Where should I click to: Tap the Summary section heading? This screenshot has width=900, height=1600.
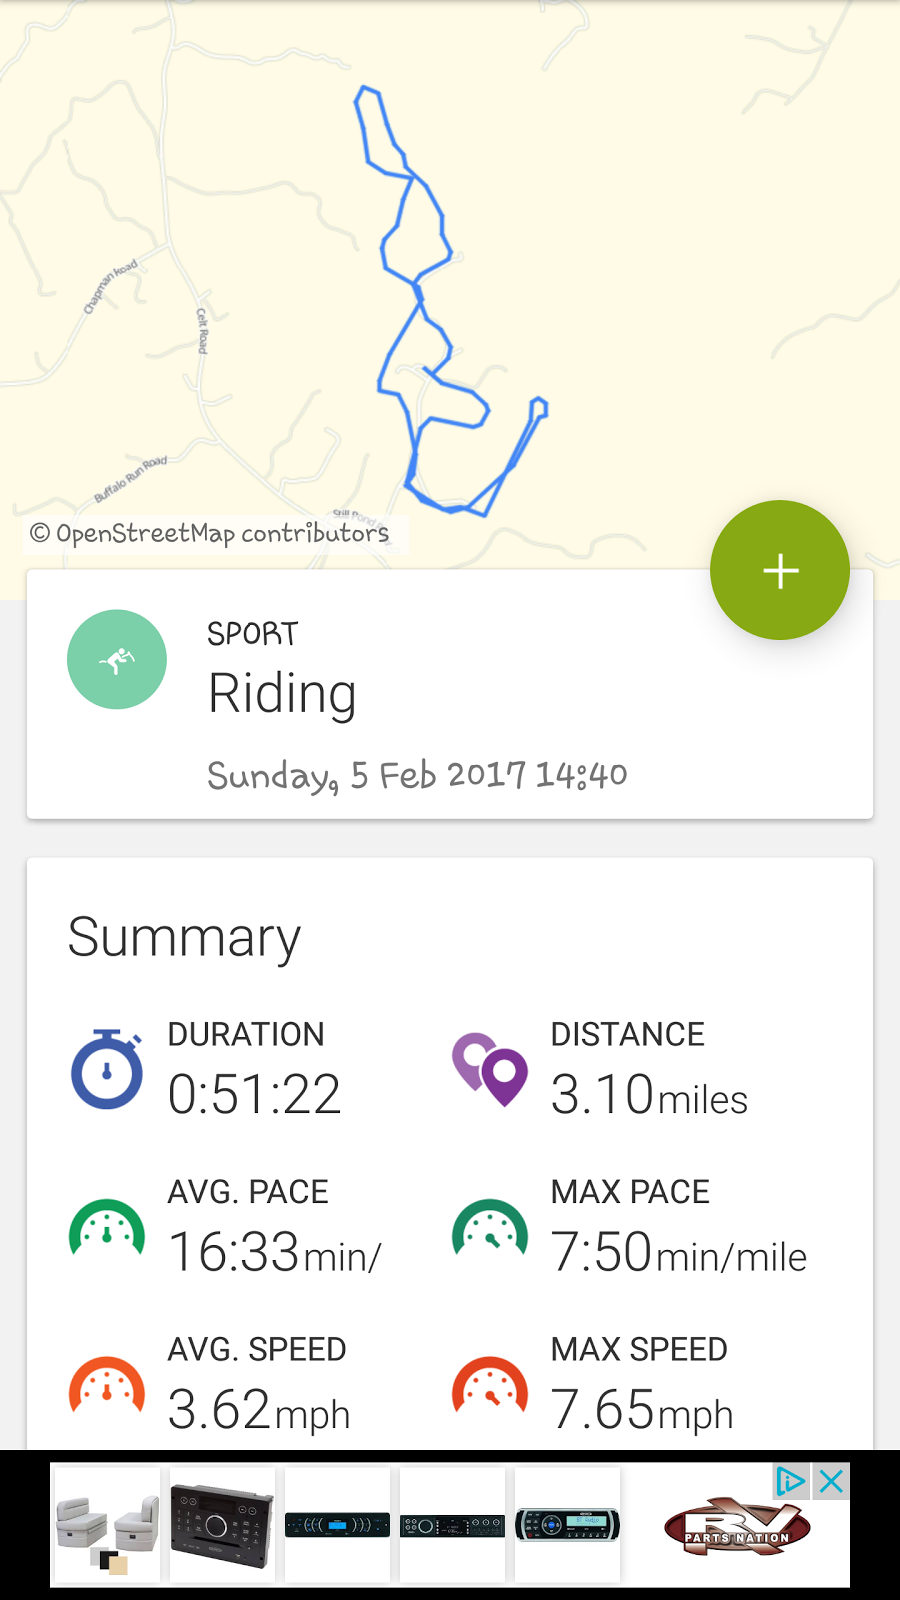tap(185, 938)
